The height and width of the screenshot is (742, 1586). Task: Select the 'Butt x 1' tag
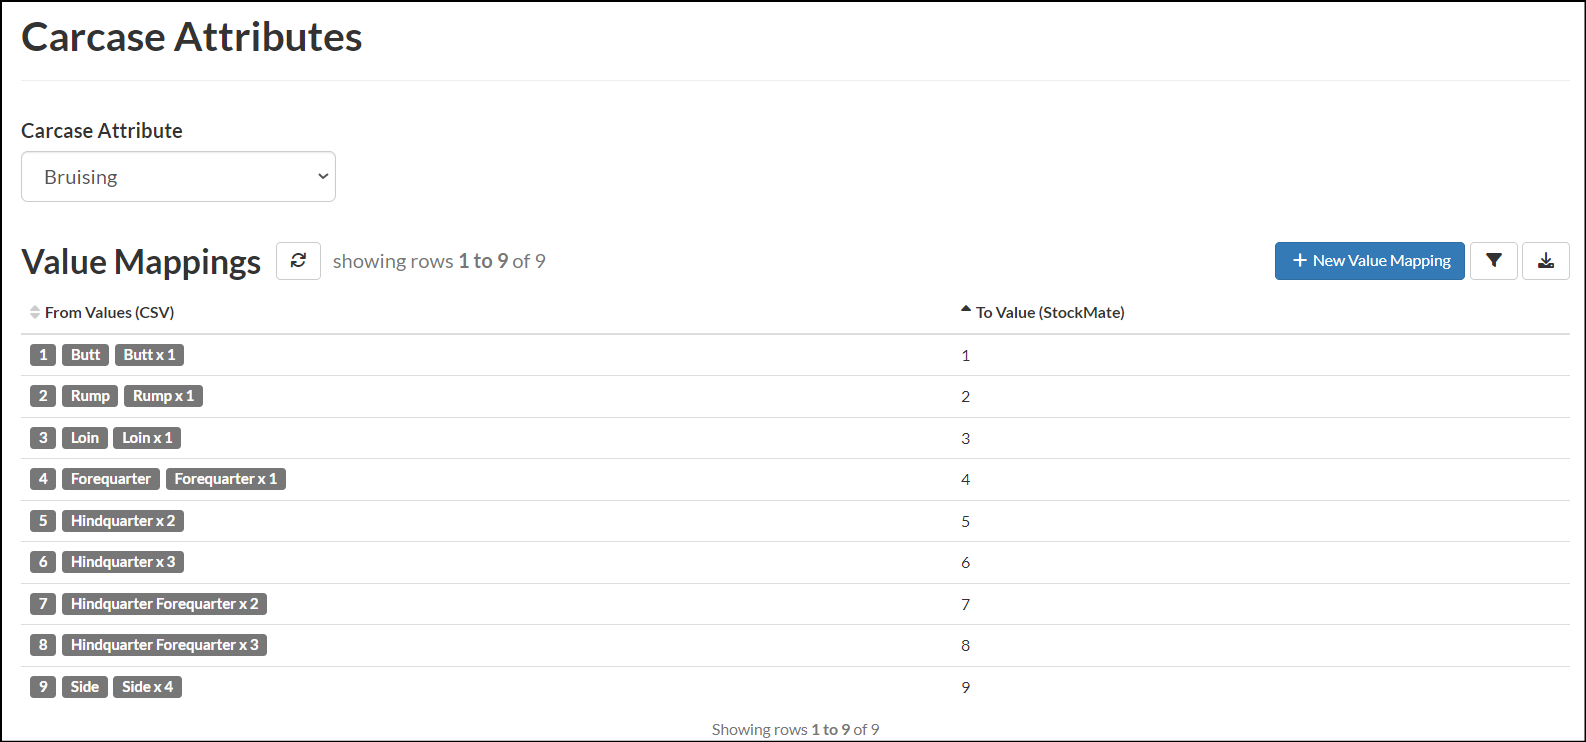pos(149,355)
